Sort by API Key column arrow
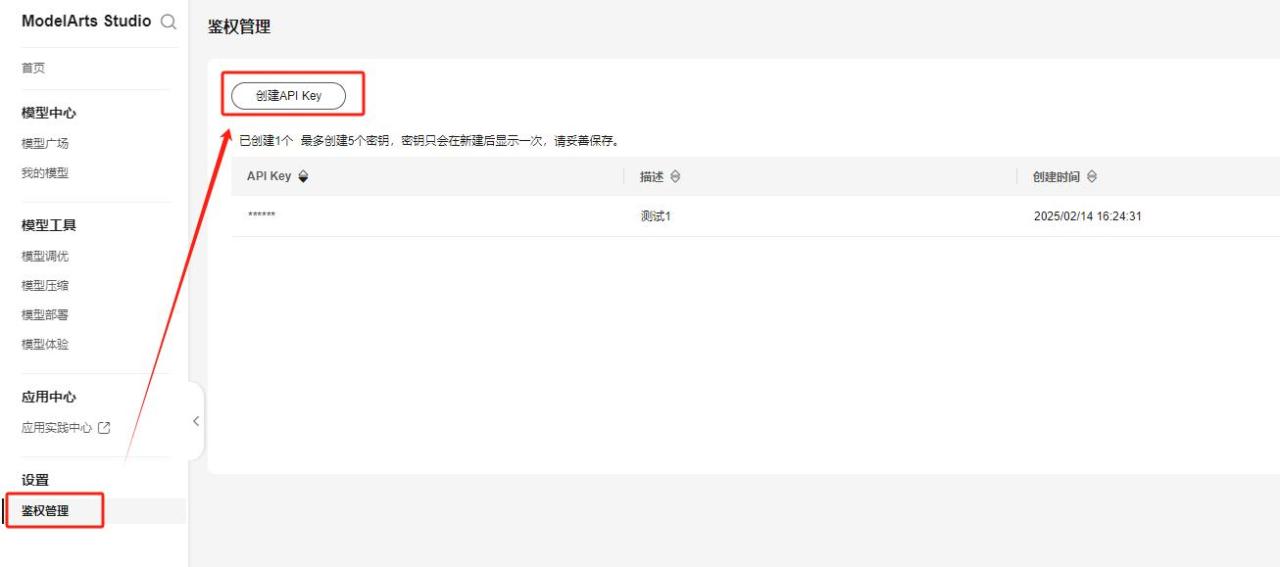Screen dimensions: 1280x567 coord(304,177)
